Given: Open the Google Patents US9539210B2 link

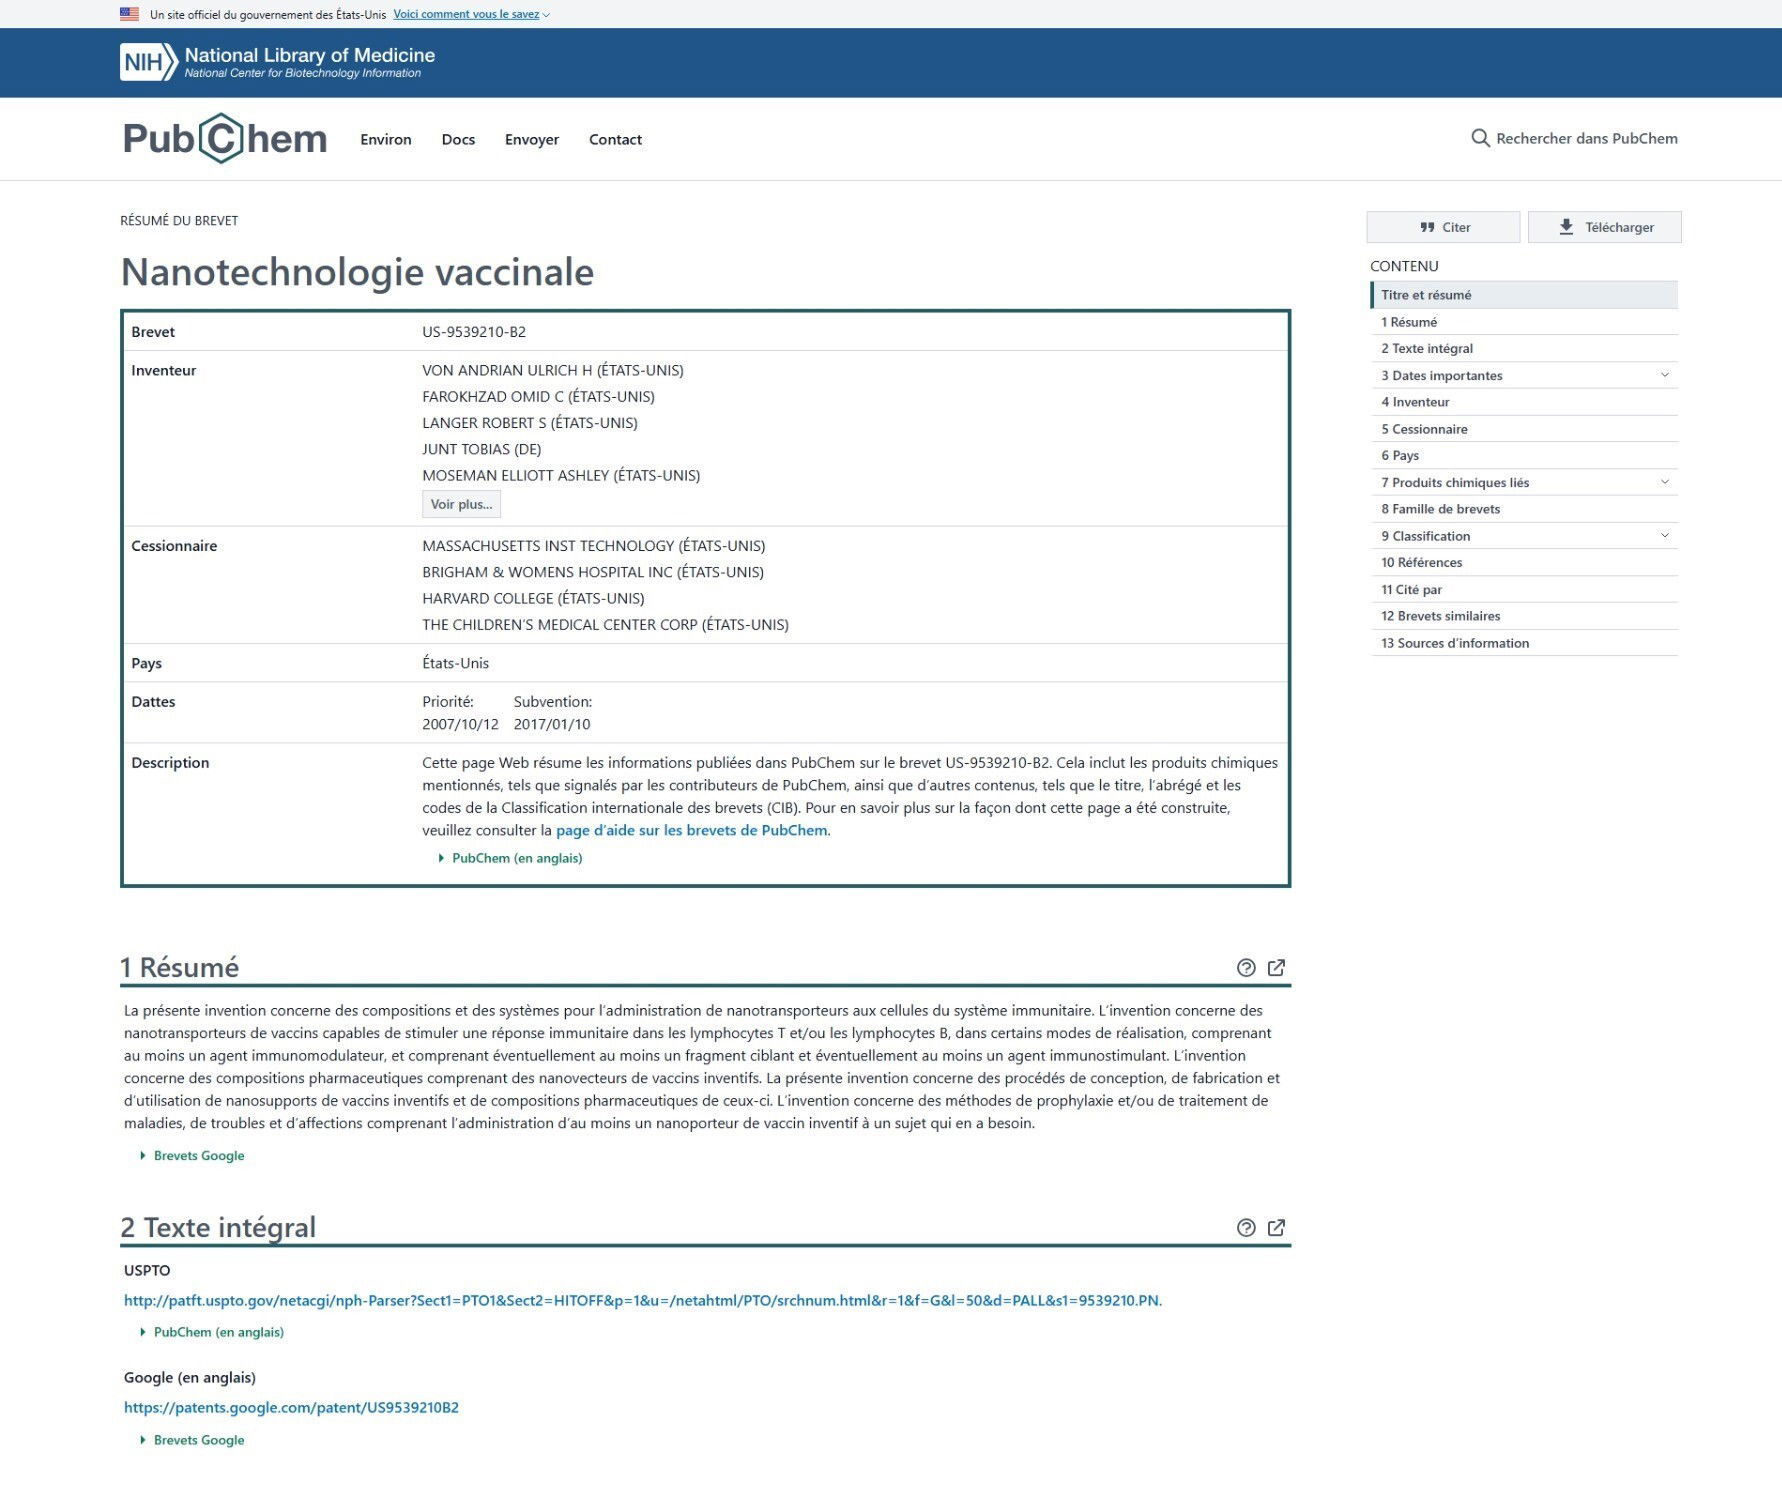Looking at the screenshot, I should click(291, 1407).
